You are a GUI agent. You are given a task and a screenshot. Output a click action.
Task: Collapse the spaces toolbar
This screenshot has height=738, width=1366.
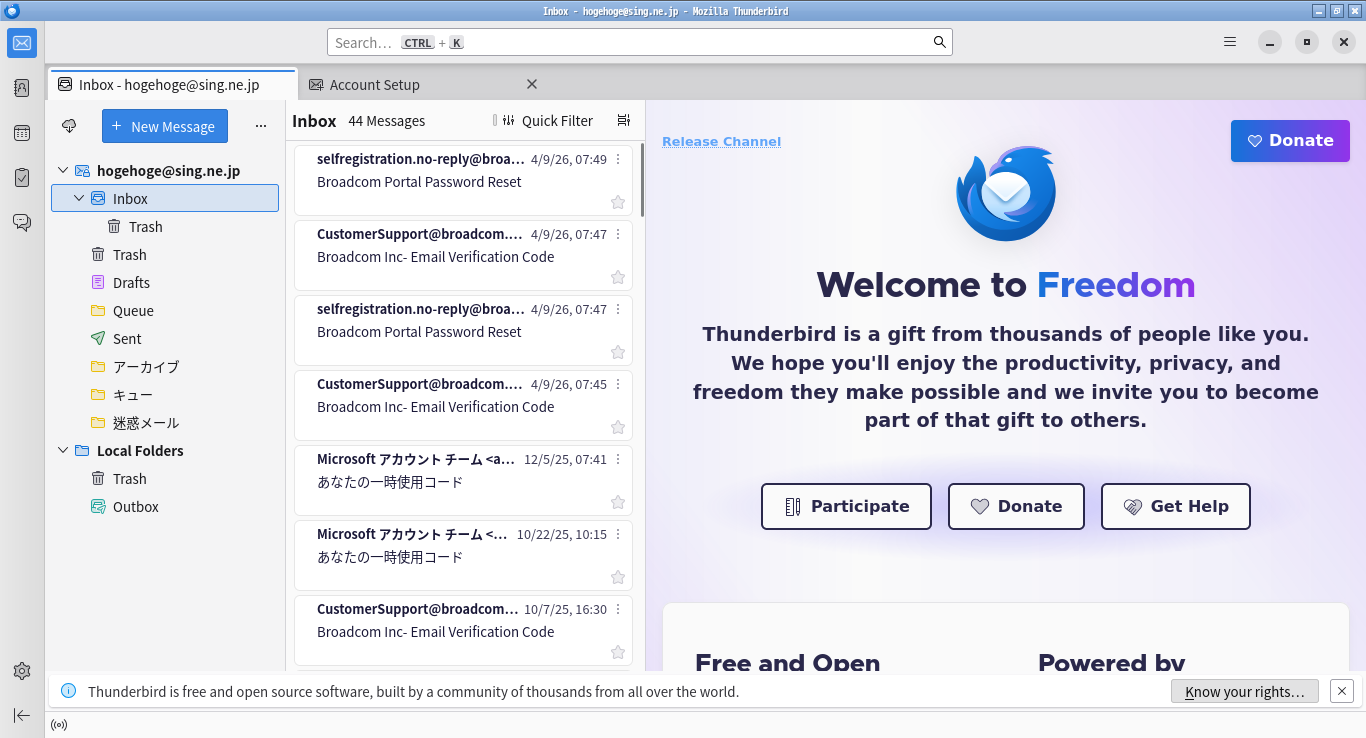point(21,715)
